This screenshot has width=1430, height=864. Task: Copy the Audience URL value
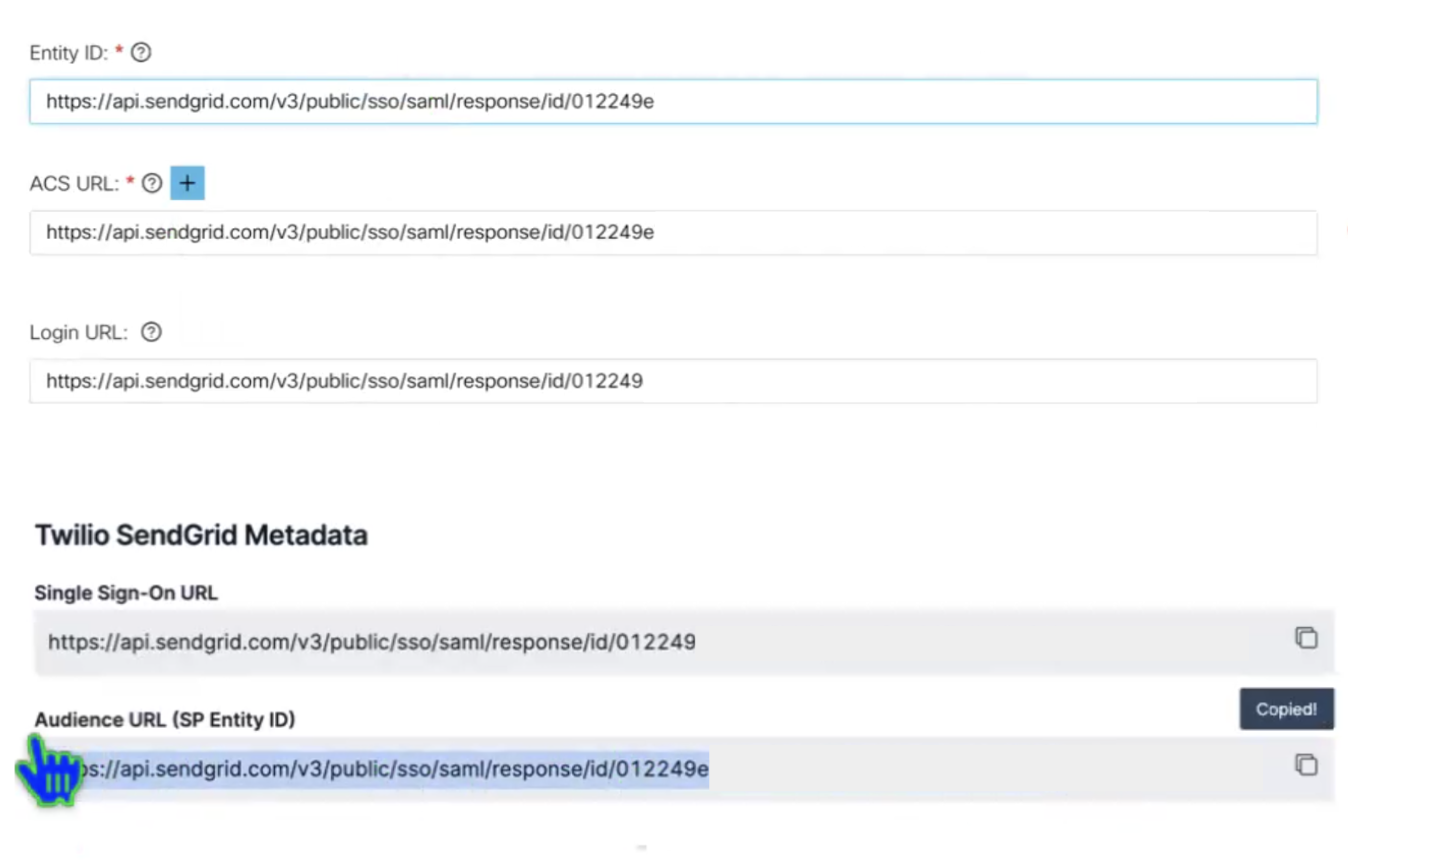[1306, 765]
